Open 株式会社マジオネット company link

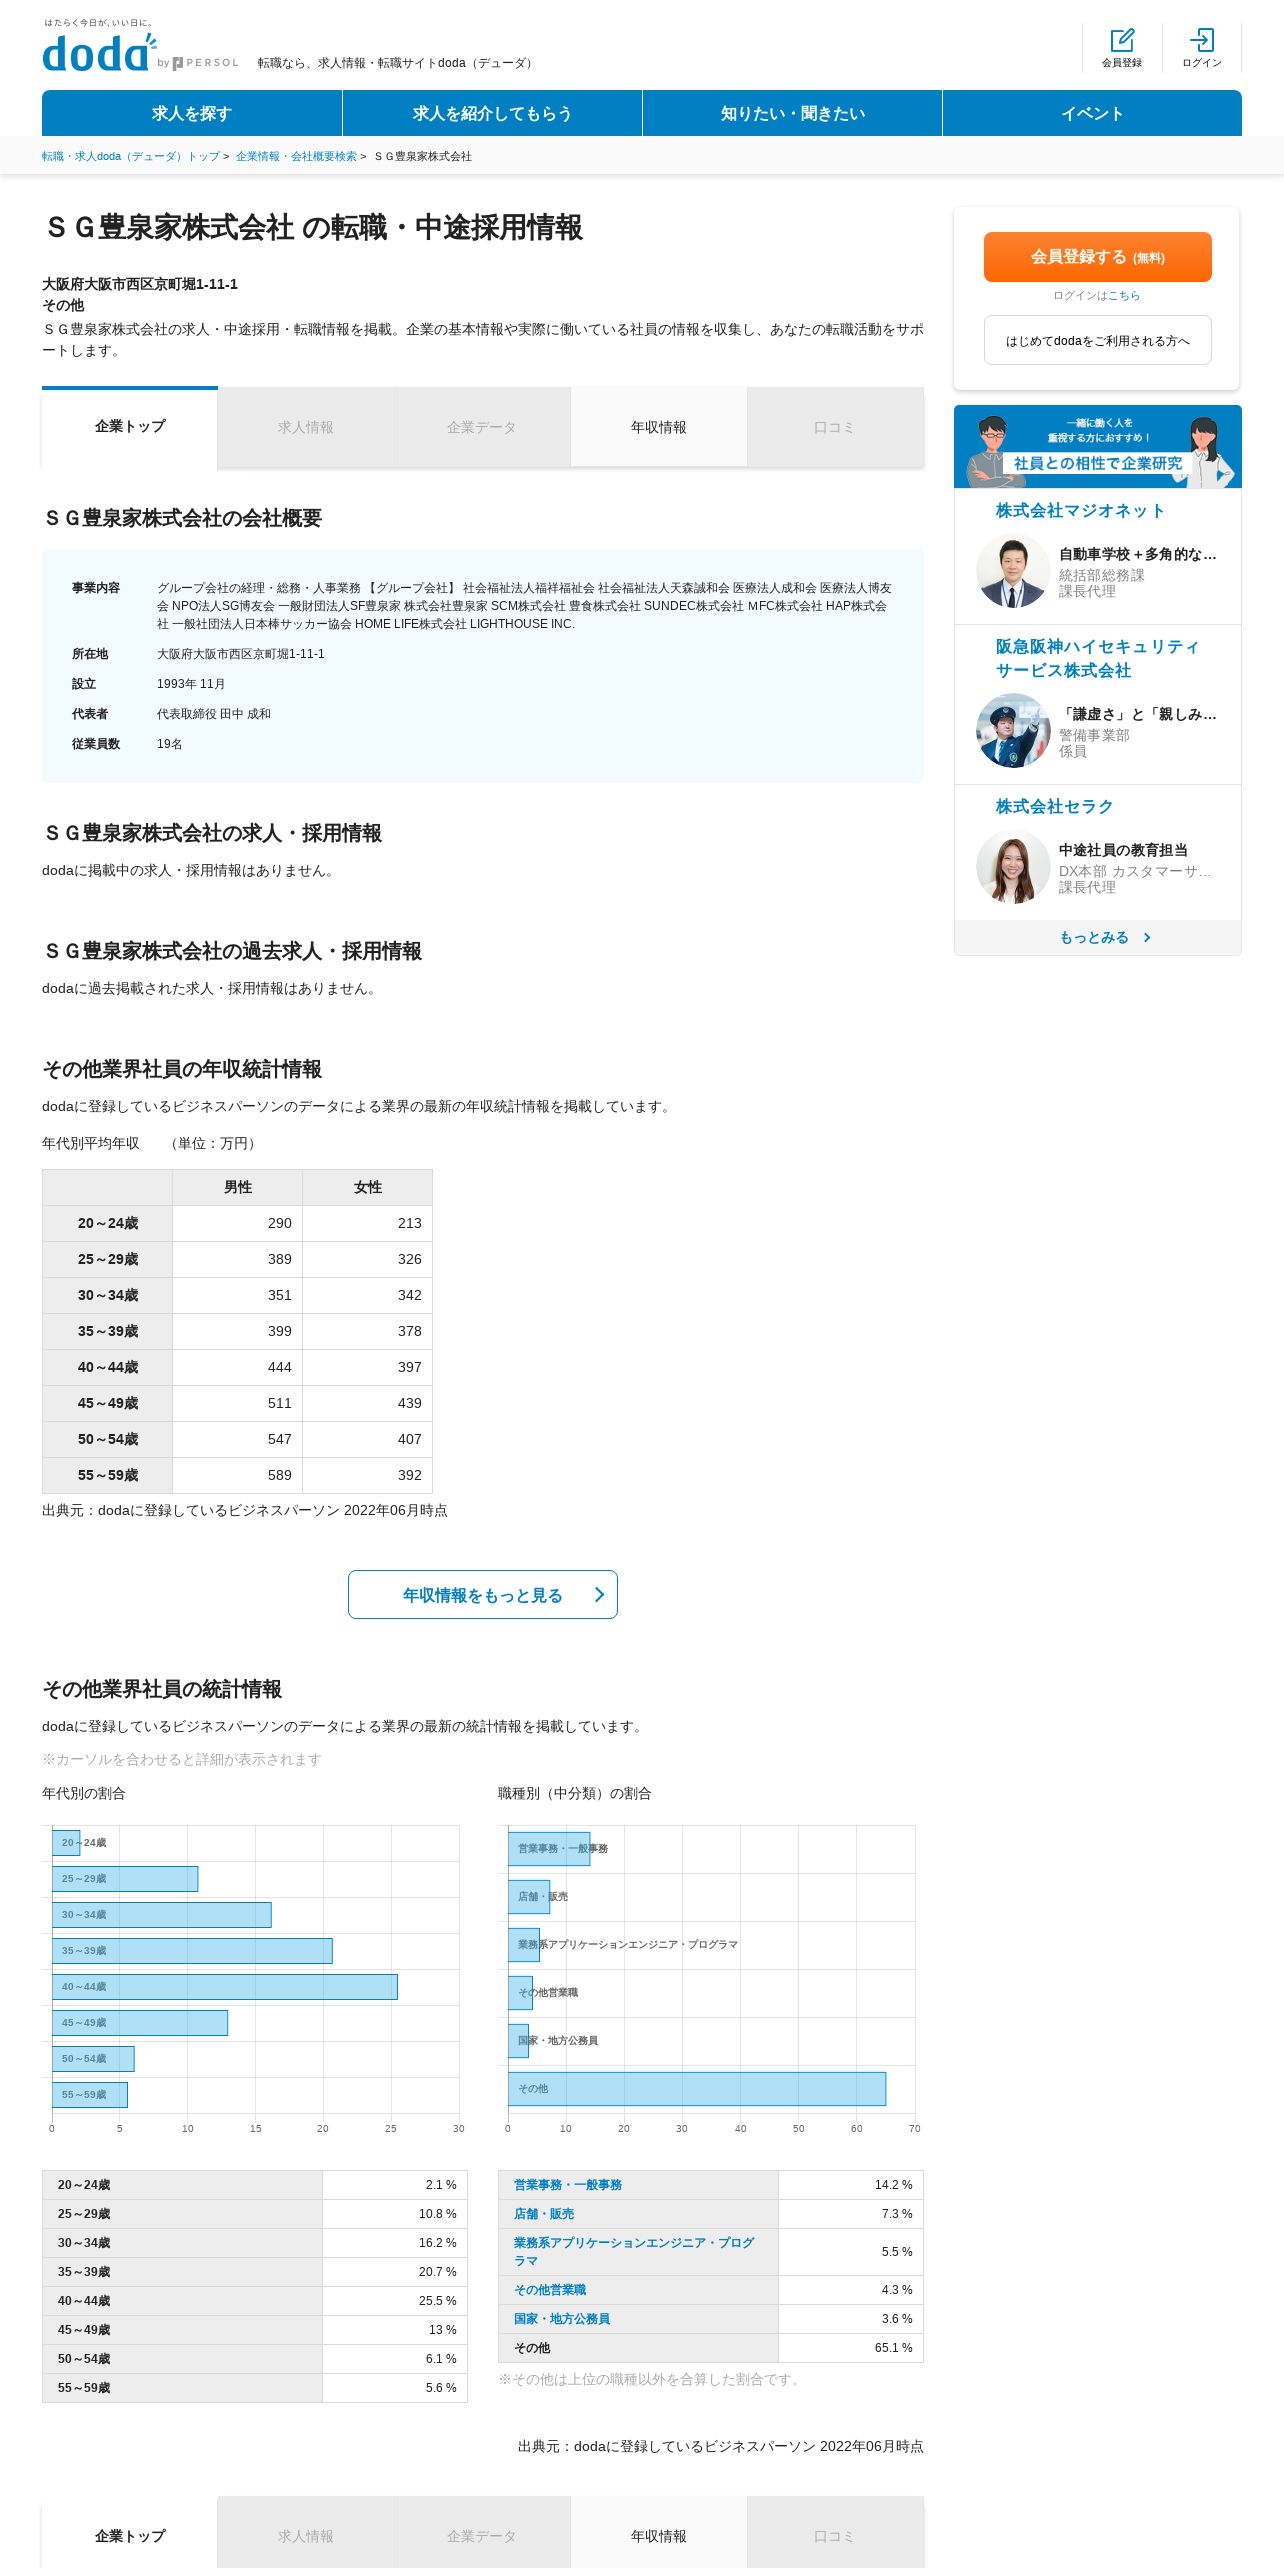tap(1080, 511)
